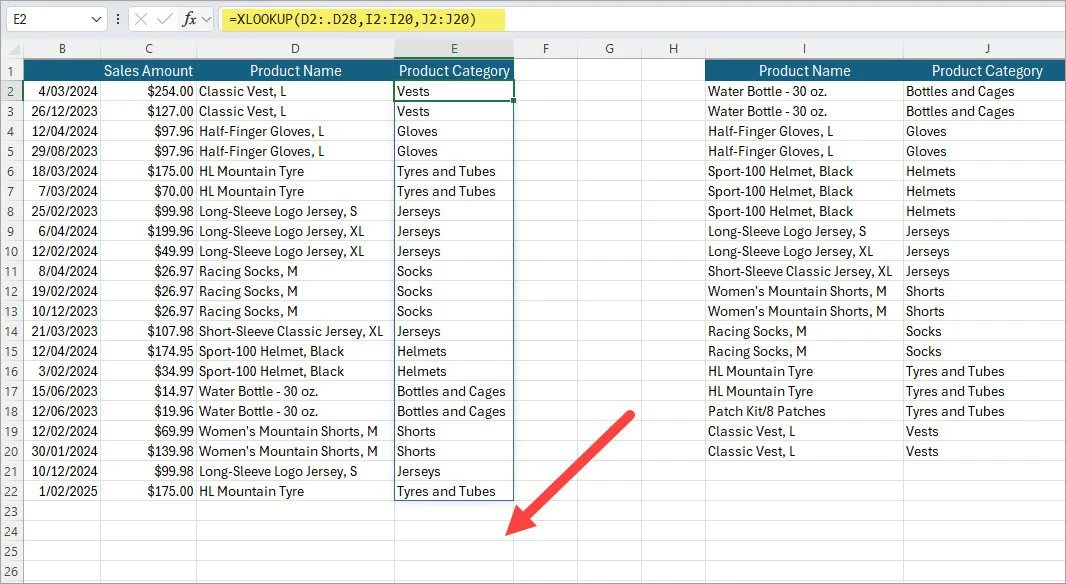Select Jerseys cell in row 21
The width and height of the screenshot is (1066, 584).
454,471
